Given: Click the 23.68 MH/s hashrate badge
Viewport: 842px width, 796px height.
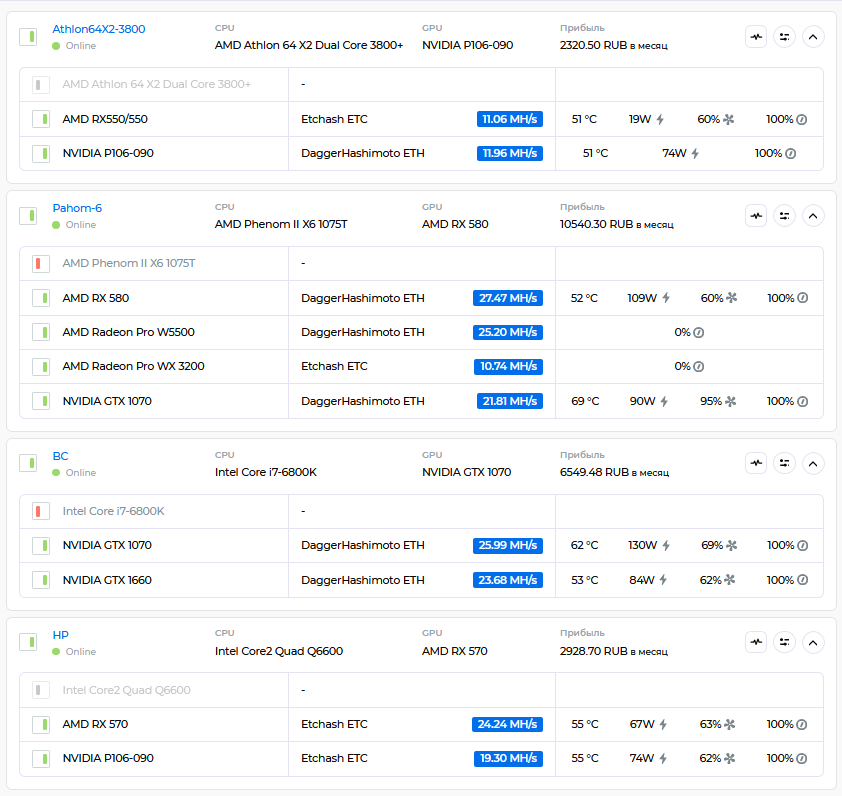Looking at the screenshot, I should pos(507,580).
